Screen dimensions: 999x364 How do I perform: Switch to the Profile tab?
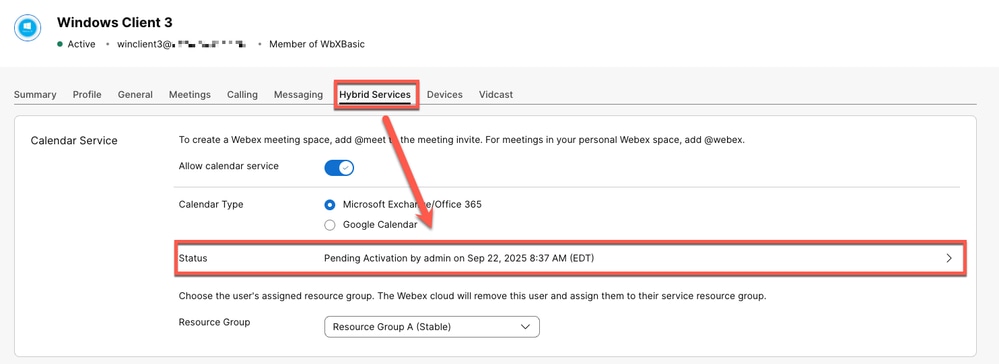pos(87,94)
